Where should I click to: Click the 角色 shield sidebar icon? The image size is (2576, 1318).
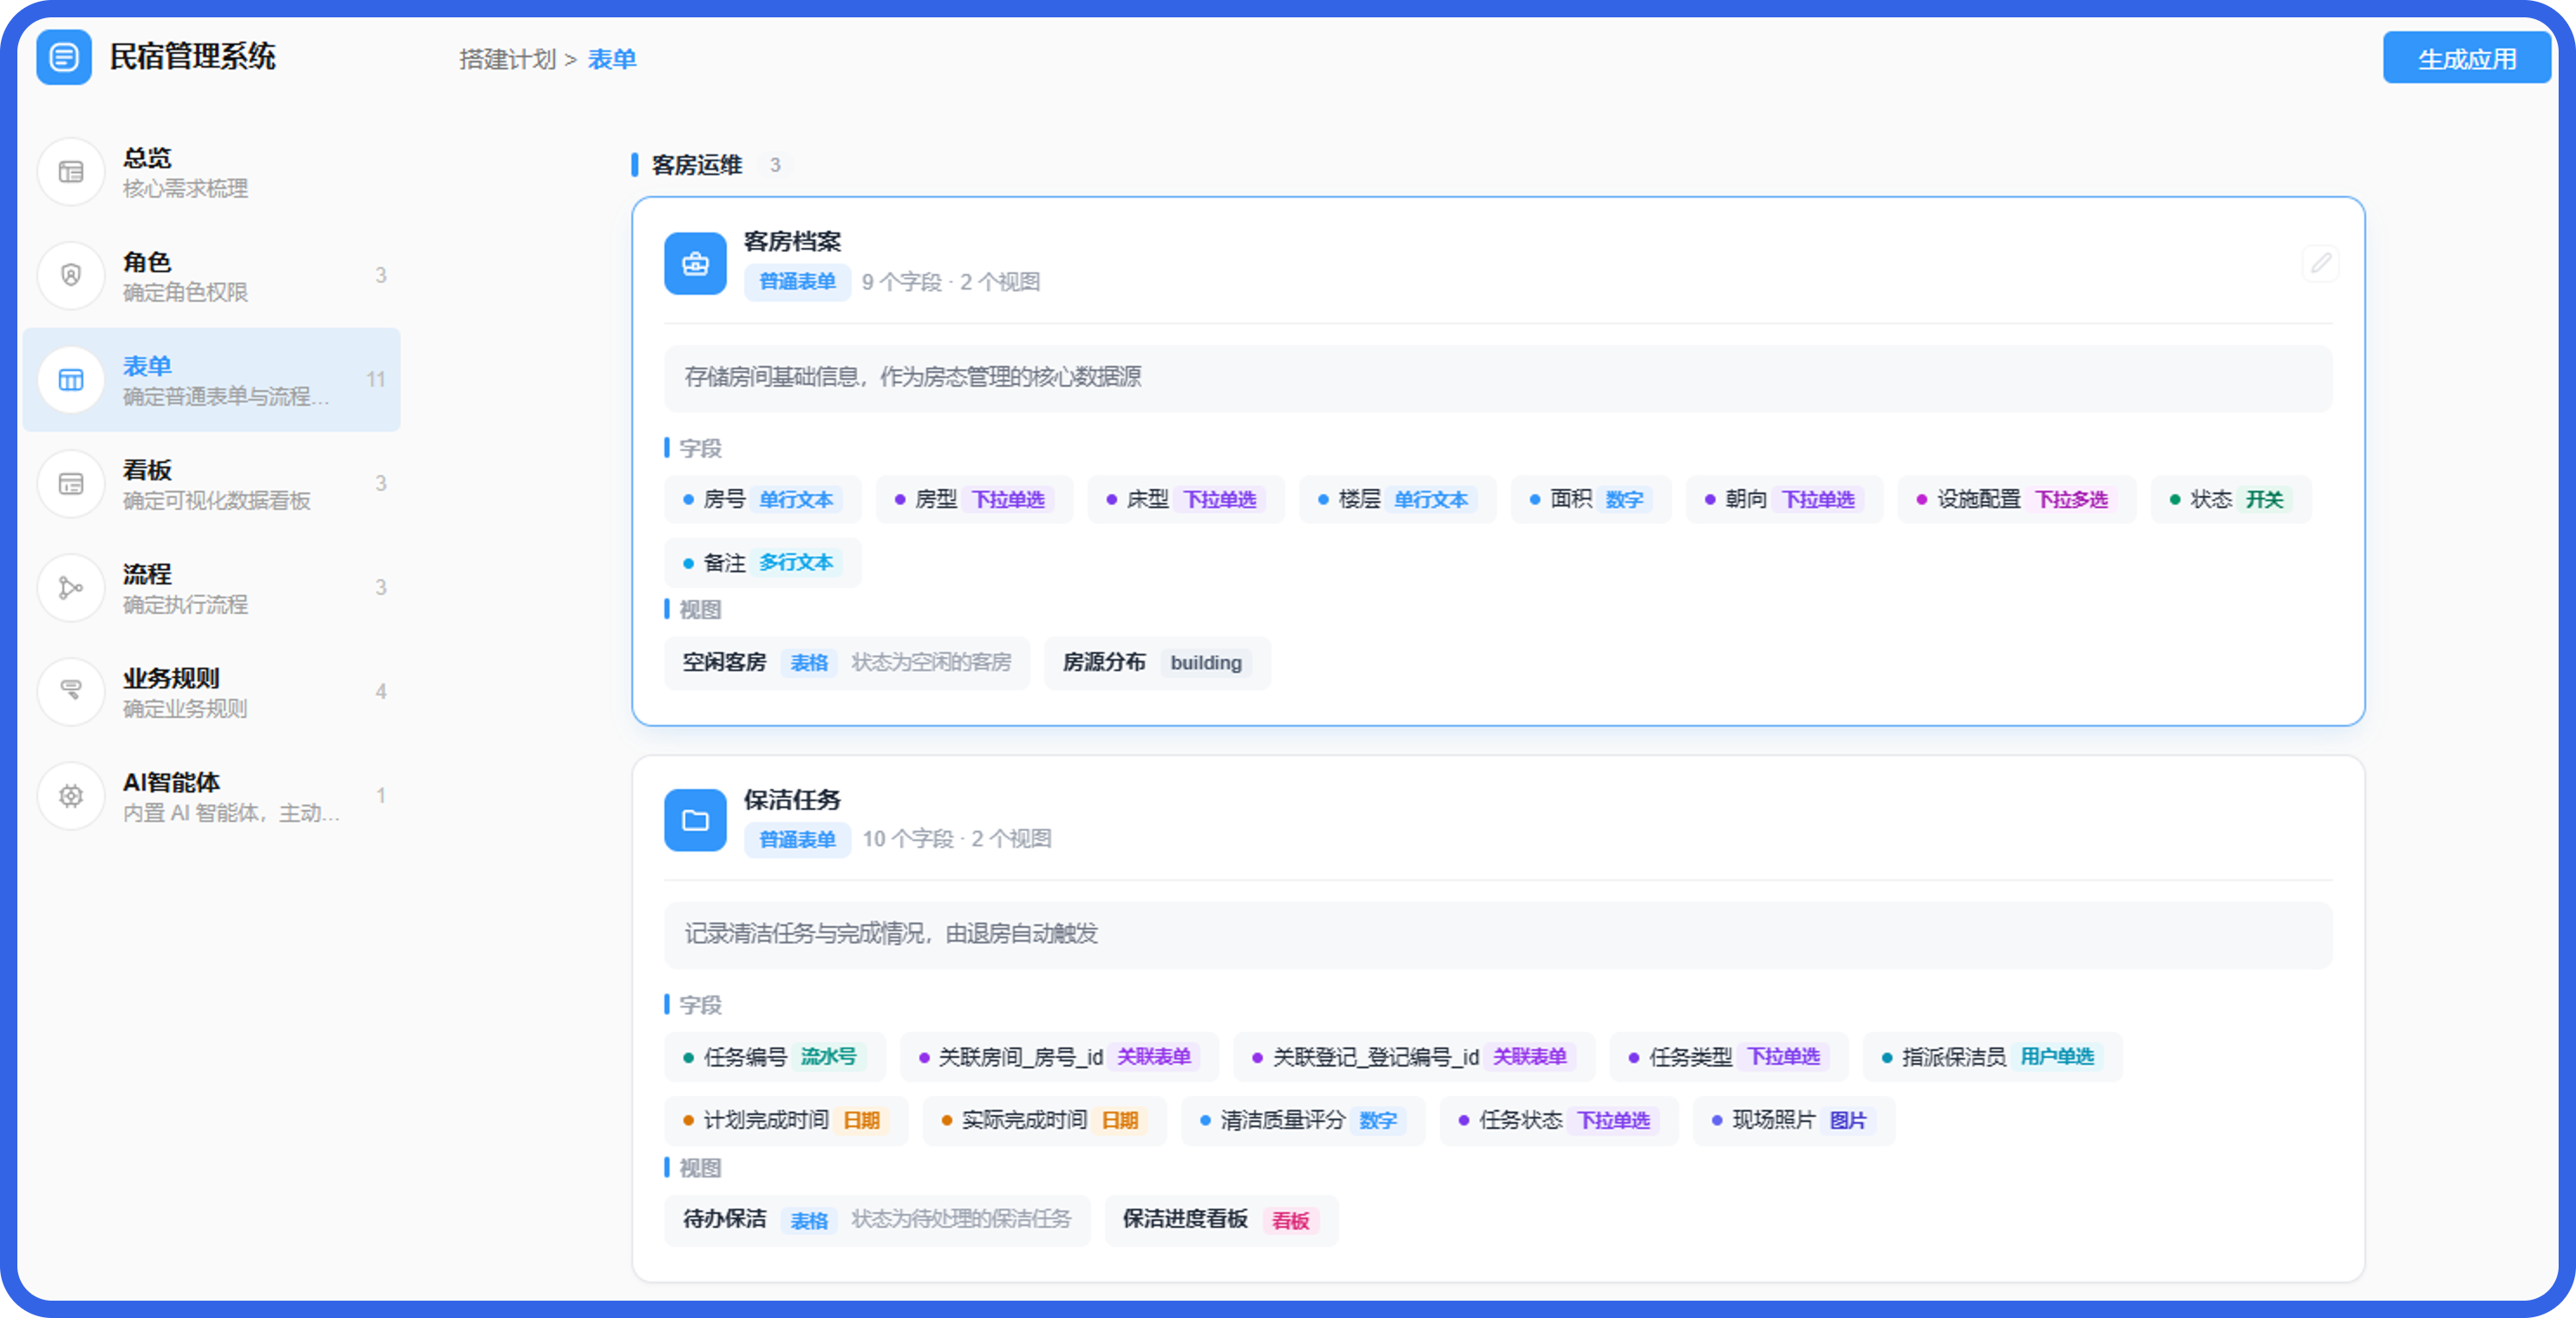pos(71,276)
